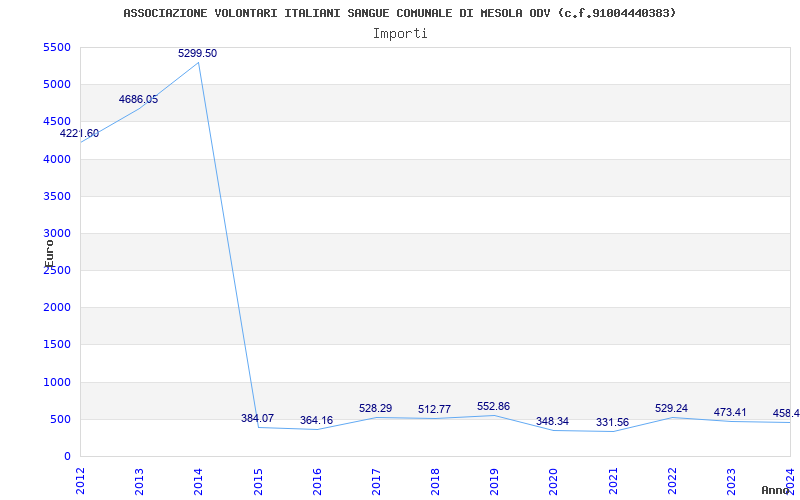Click the 2012 x-axis year label
800x500 pixels.
coord(80,481)
